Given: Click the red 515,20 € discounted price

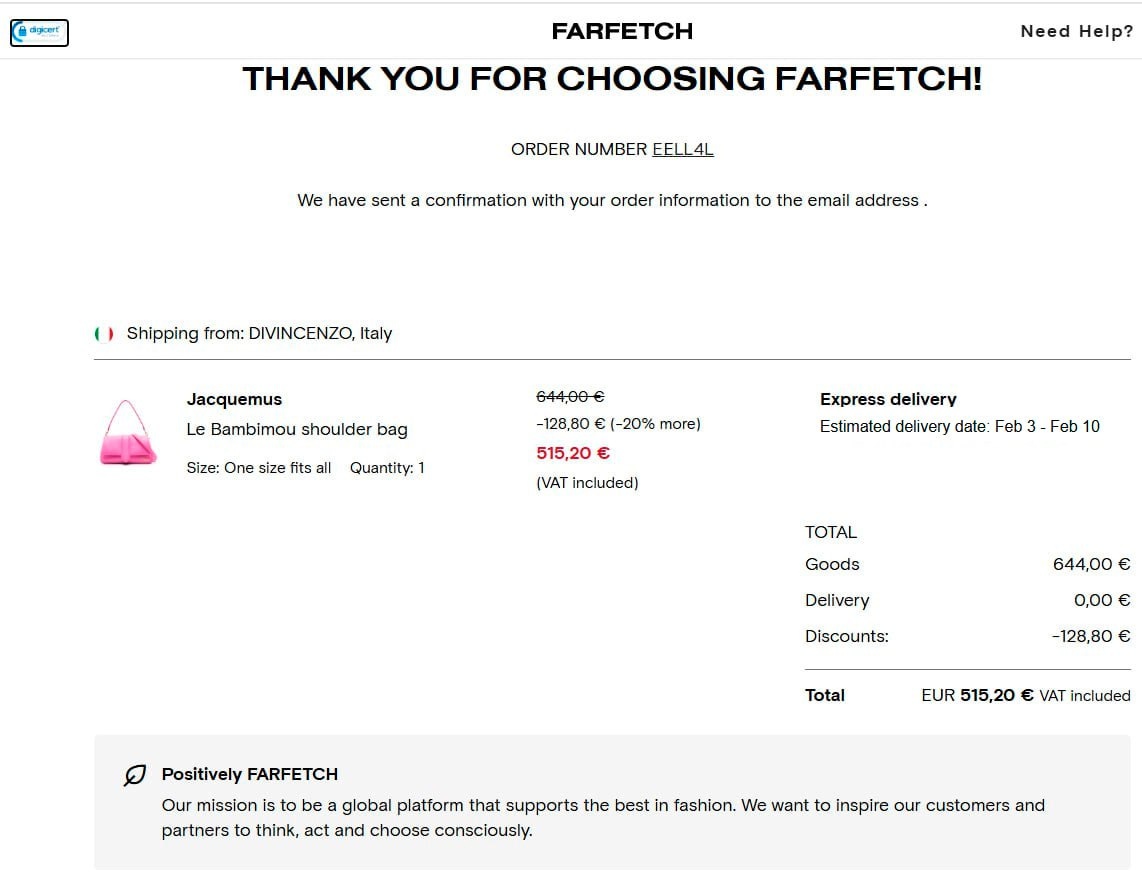Looking at the screenshot, I should [x=573, y=453].
